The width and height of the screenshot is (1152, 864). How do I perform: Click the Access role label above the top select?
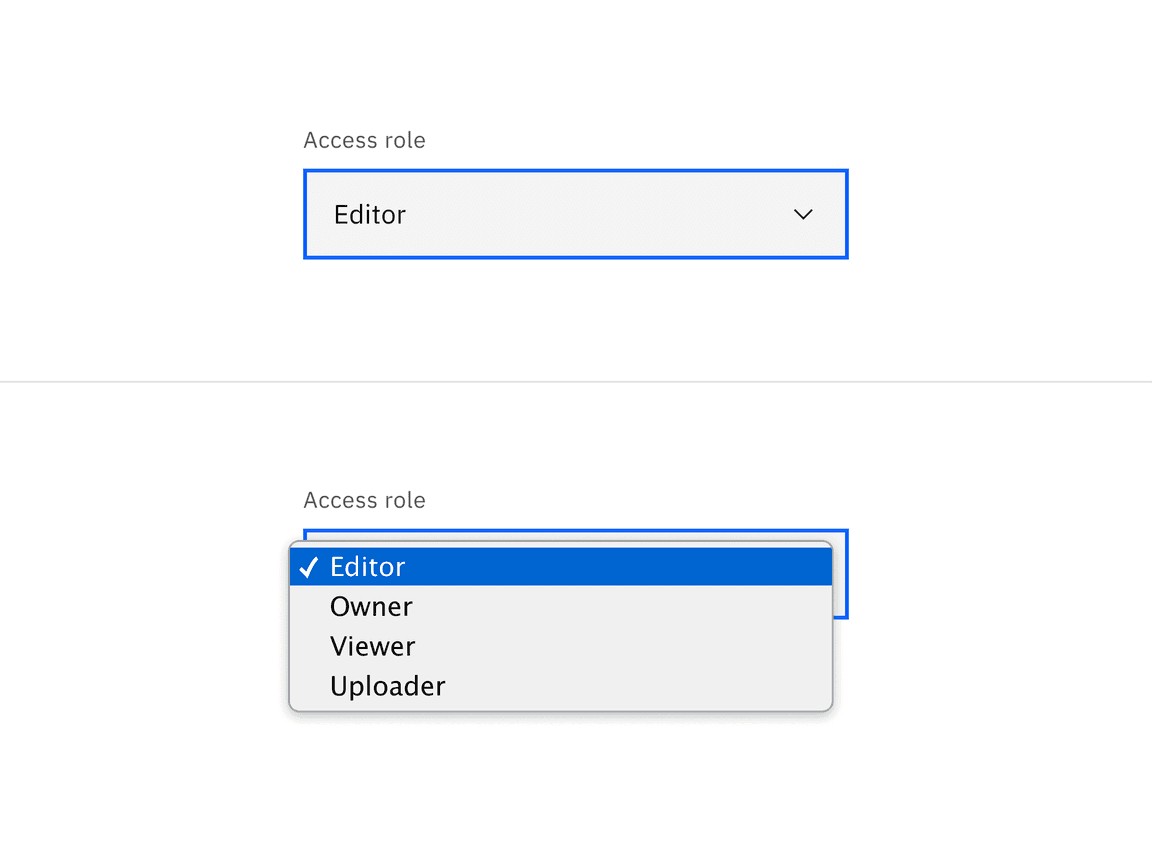pos(364,140)
